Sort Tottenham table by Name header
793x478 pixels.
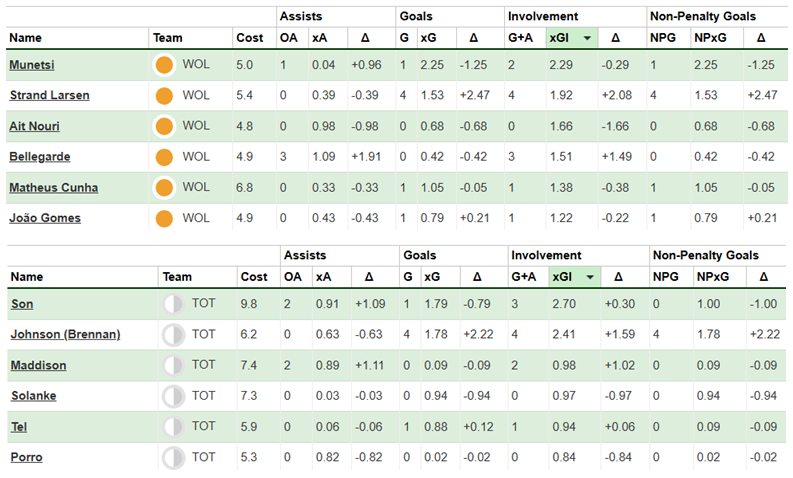click(x=27, y=277)
